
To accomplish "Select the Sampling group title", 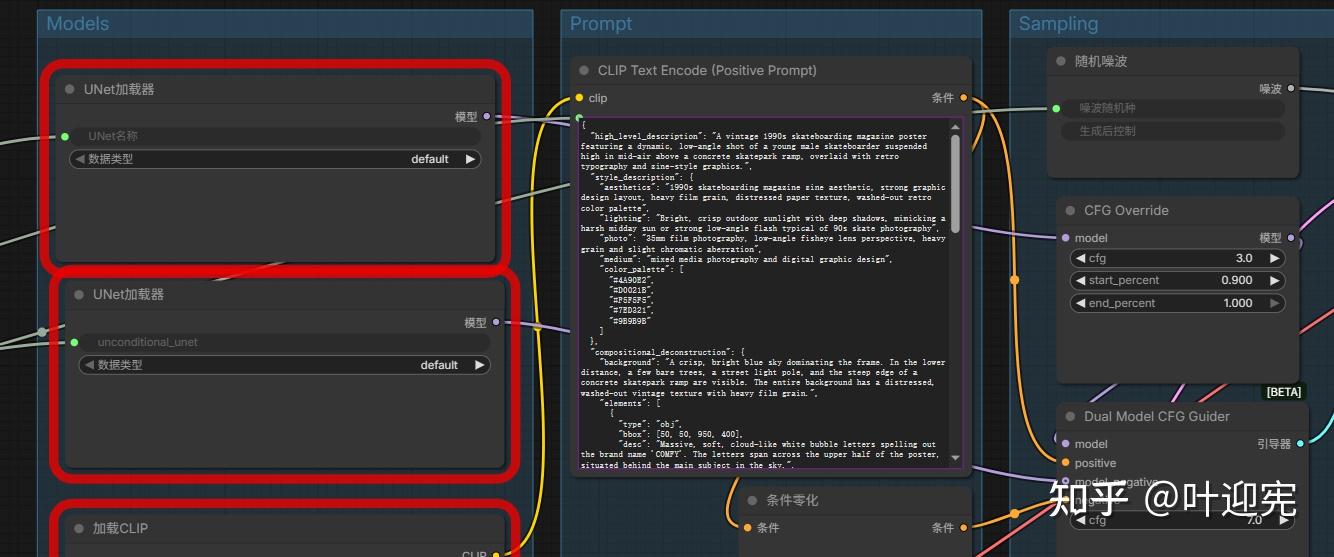I will click(1058, 24).
